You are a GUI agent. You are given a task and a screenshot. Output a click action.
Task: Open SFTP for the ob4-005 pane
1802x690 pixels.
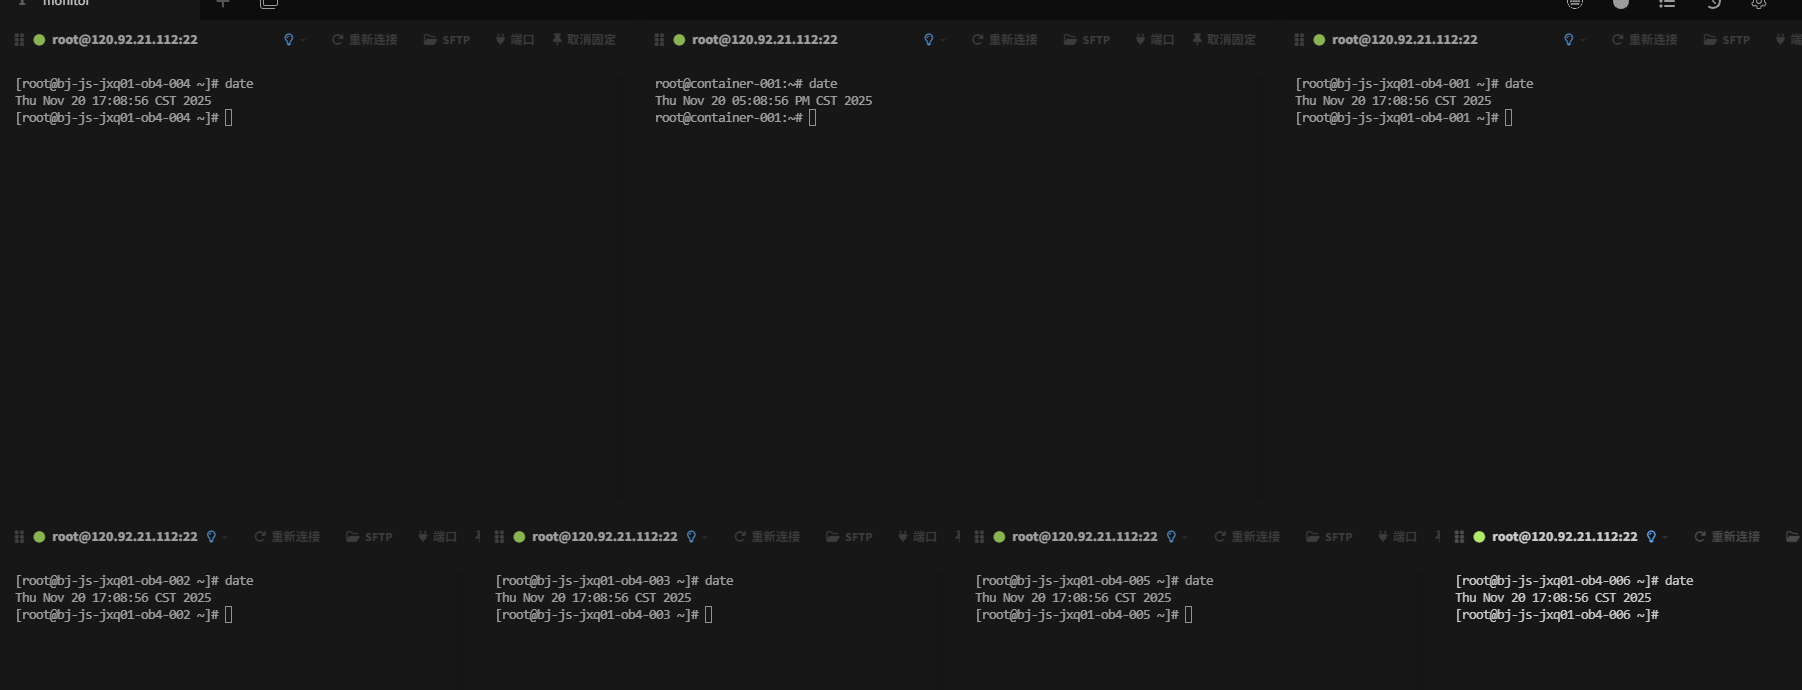click(x=1328, y=537)
